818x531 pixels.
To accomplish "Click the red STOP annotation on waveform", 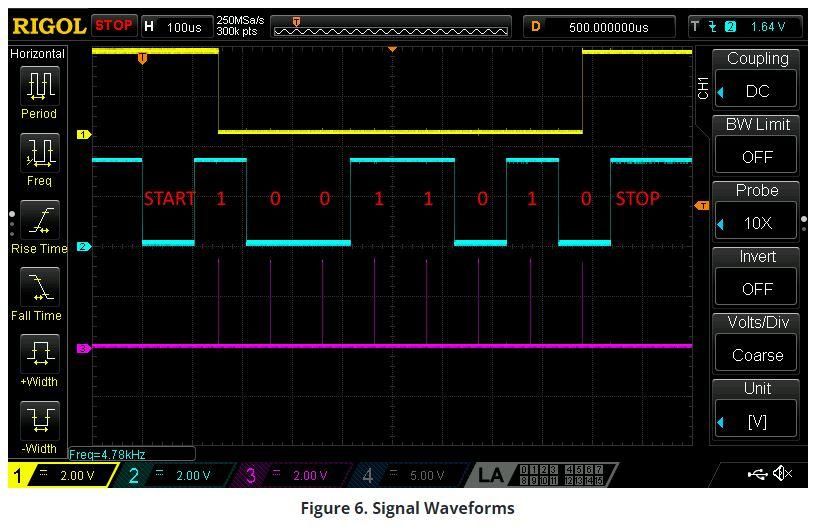I will click(637, 199).
